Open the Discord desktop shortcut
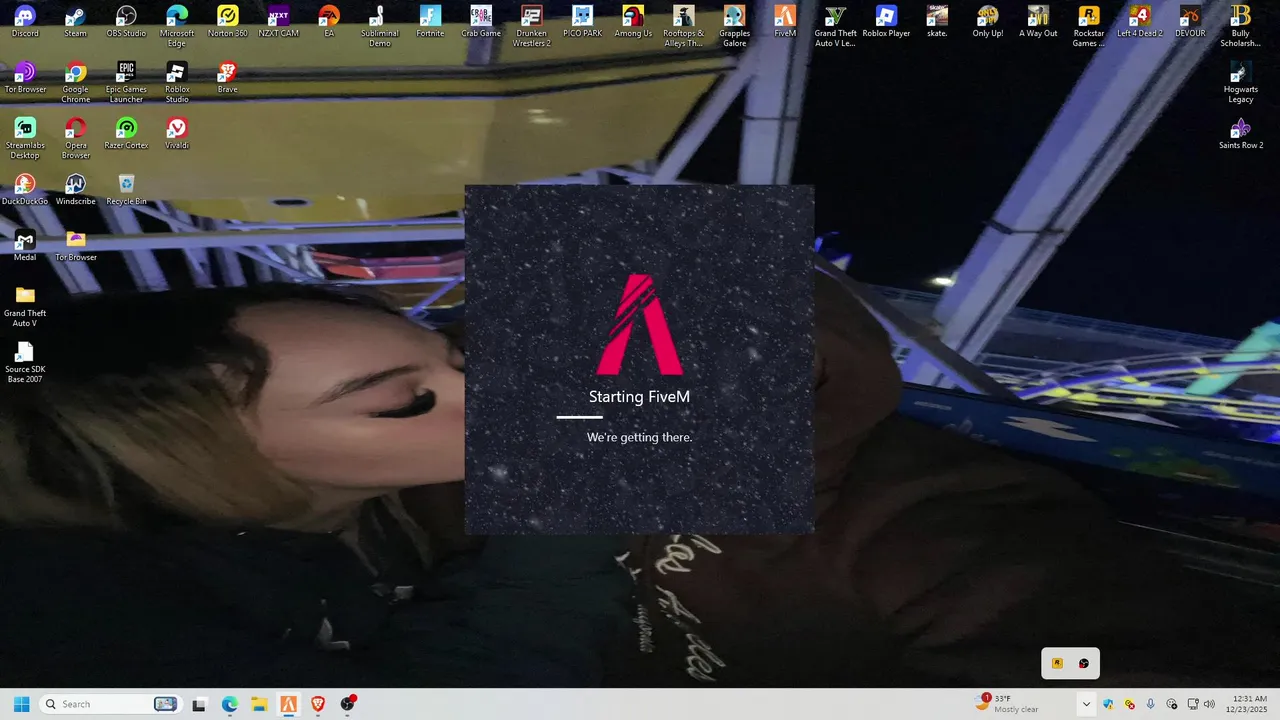The height and width of the screenshot is (720, 1280). (x=25, y=22)
